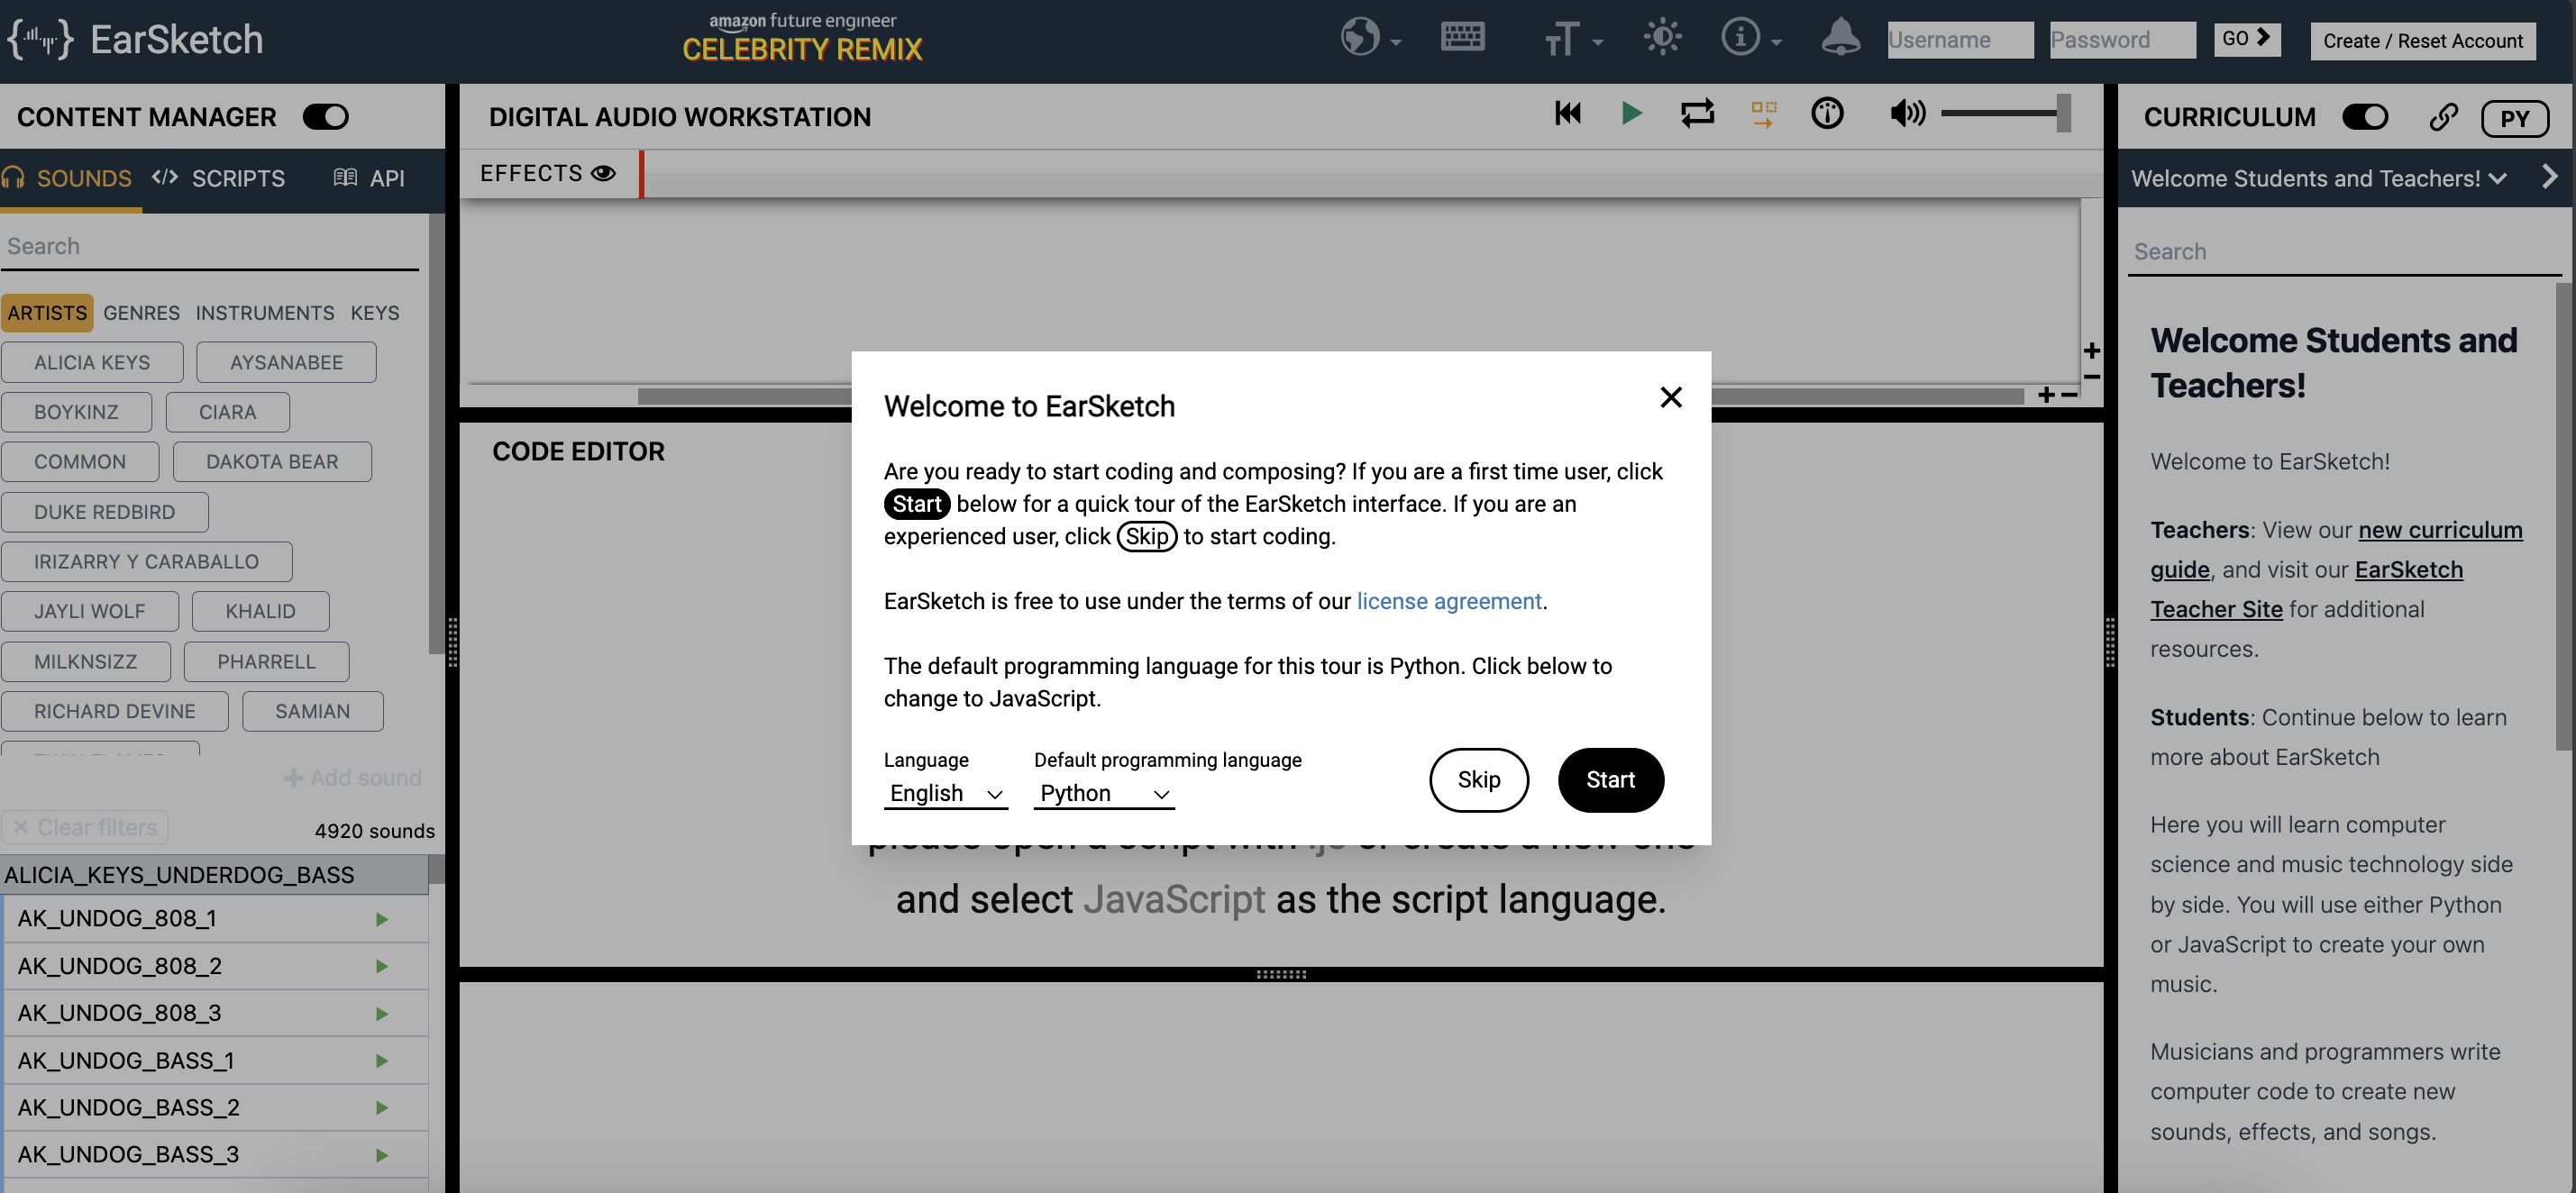
Task: Click Skip in the welcome dialog
Action: pos(1478,780)
